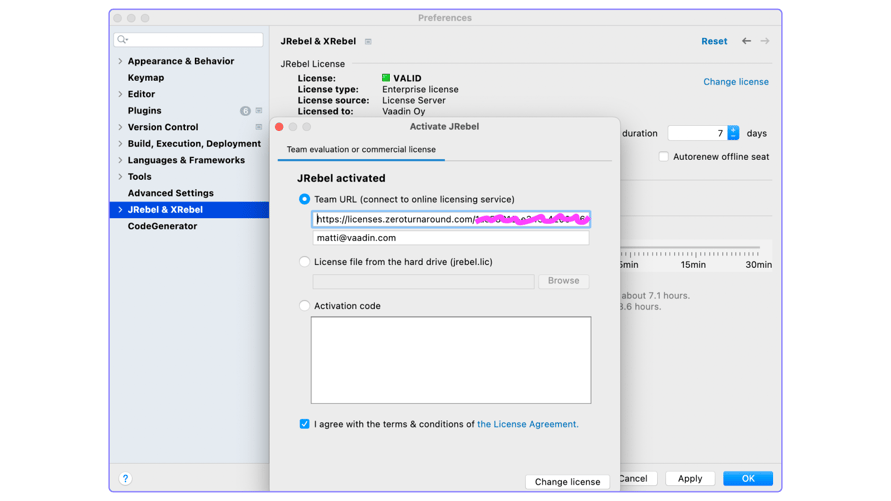891x501 pixels.
Task: Click the Team URL input field
Action: [451, 219]
